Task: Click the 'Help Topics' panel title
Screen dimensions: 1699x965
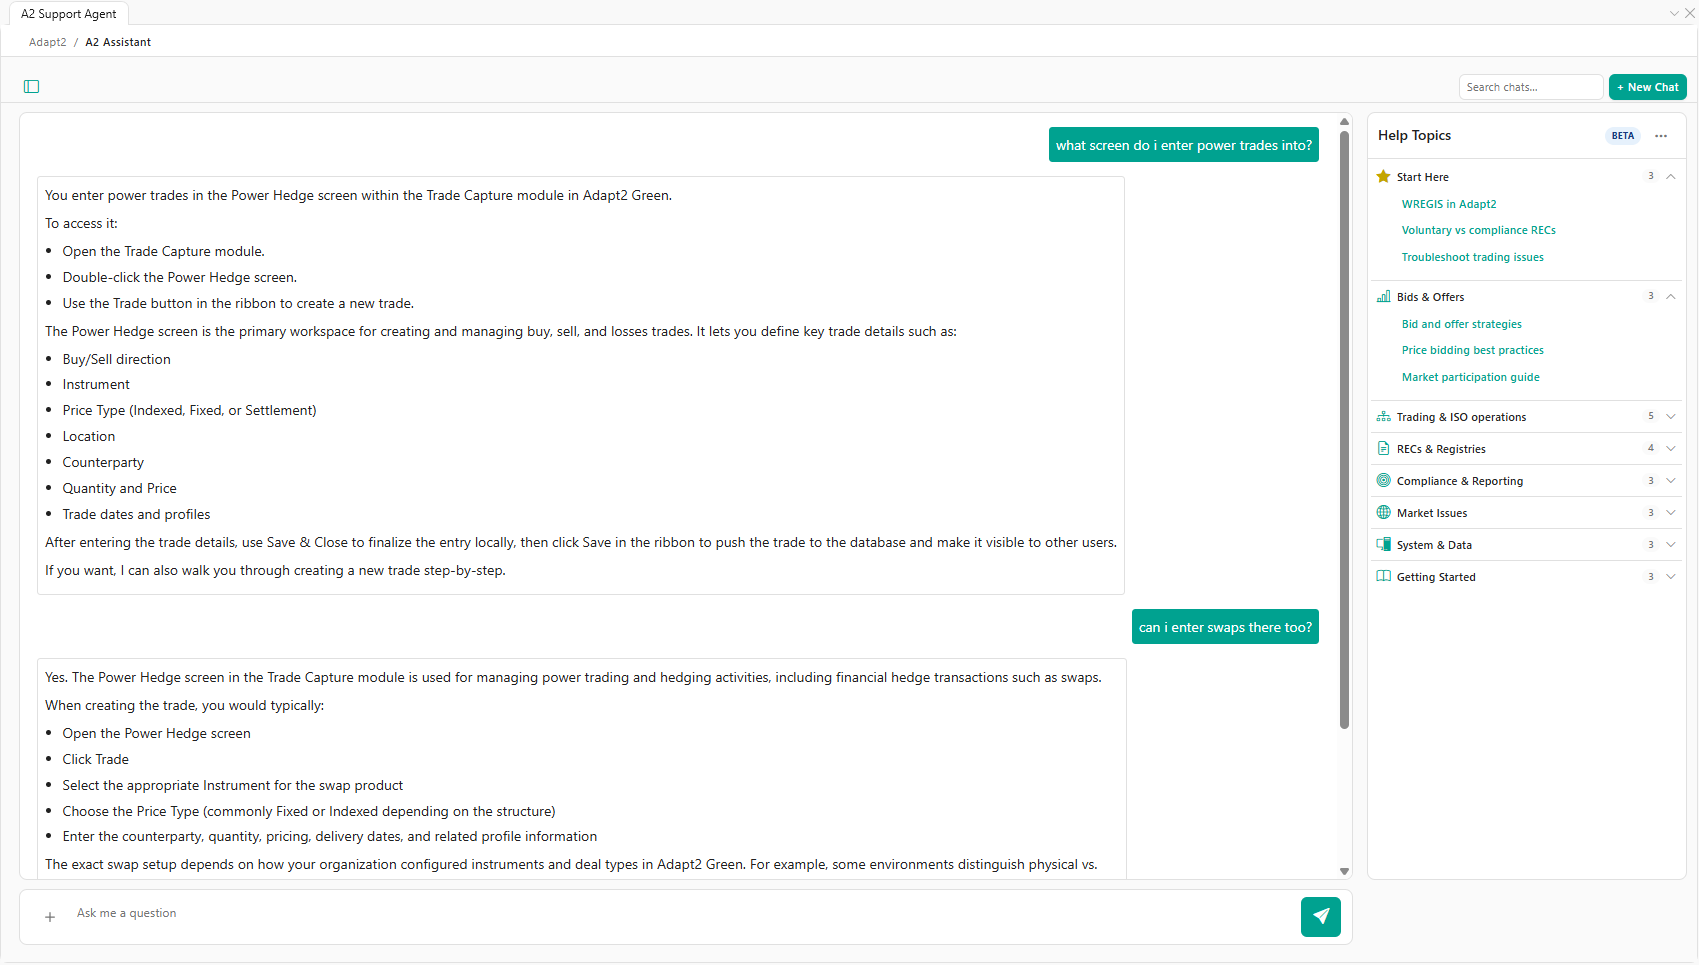Action: click(x=1414, y=136)
